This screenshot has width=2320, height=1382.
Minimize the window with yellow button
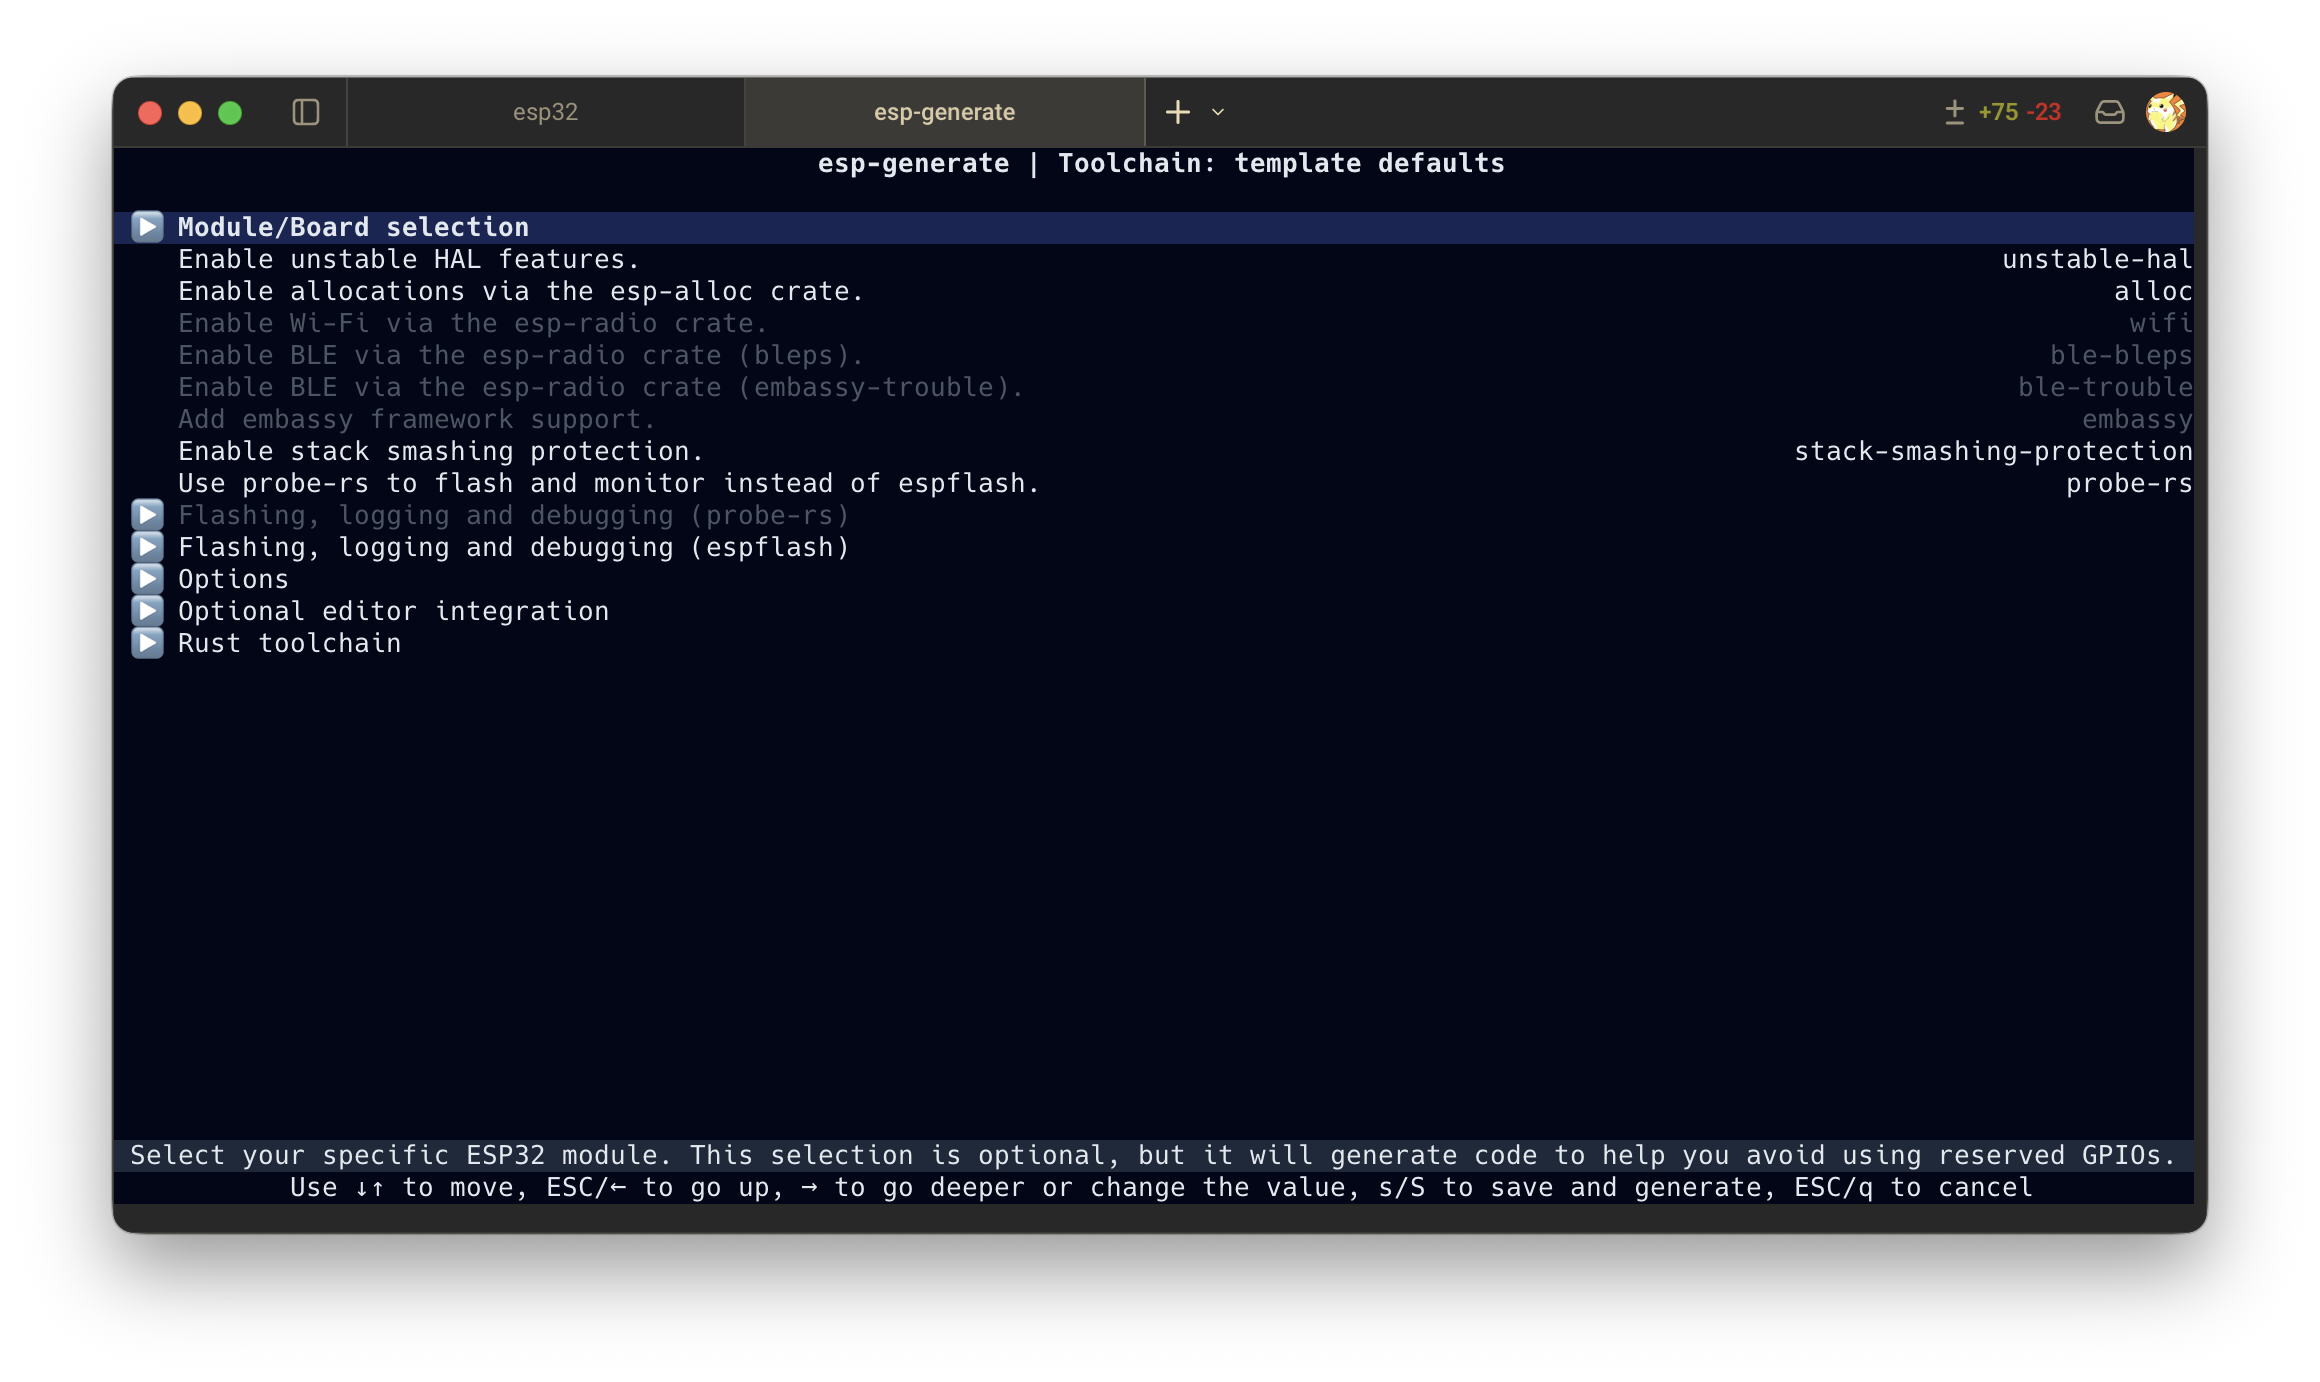(x=190, y=112)
